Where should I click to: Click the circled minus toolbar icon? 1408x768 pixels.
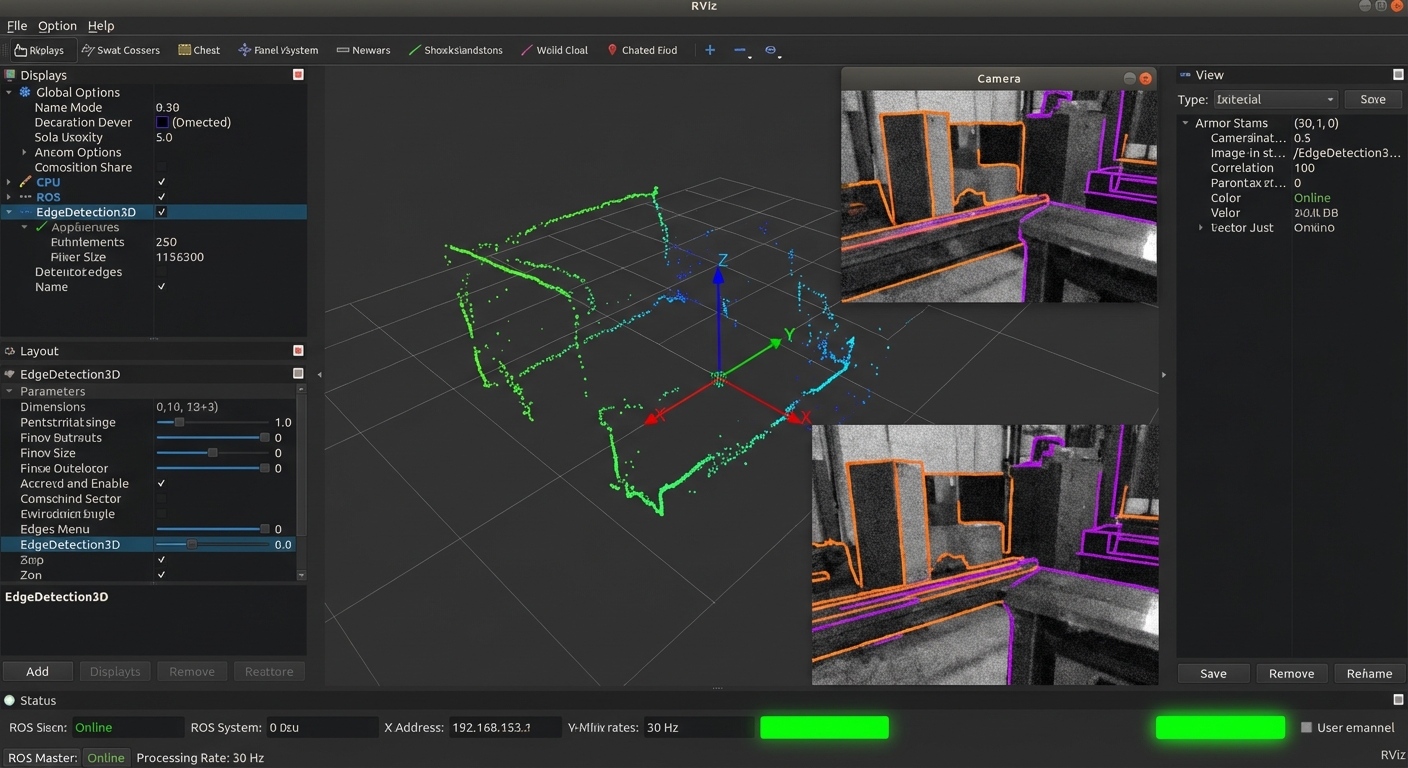coord(770,50)
